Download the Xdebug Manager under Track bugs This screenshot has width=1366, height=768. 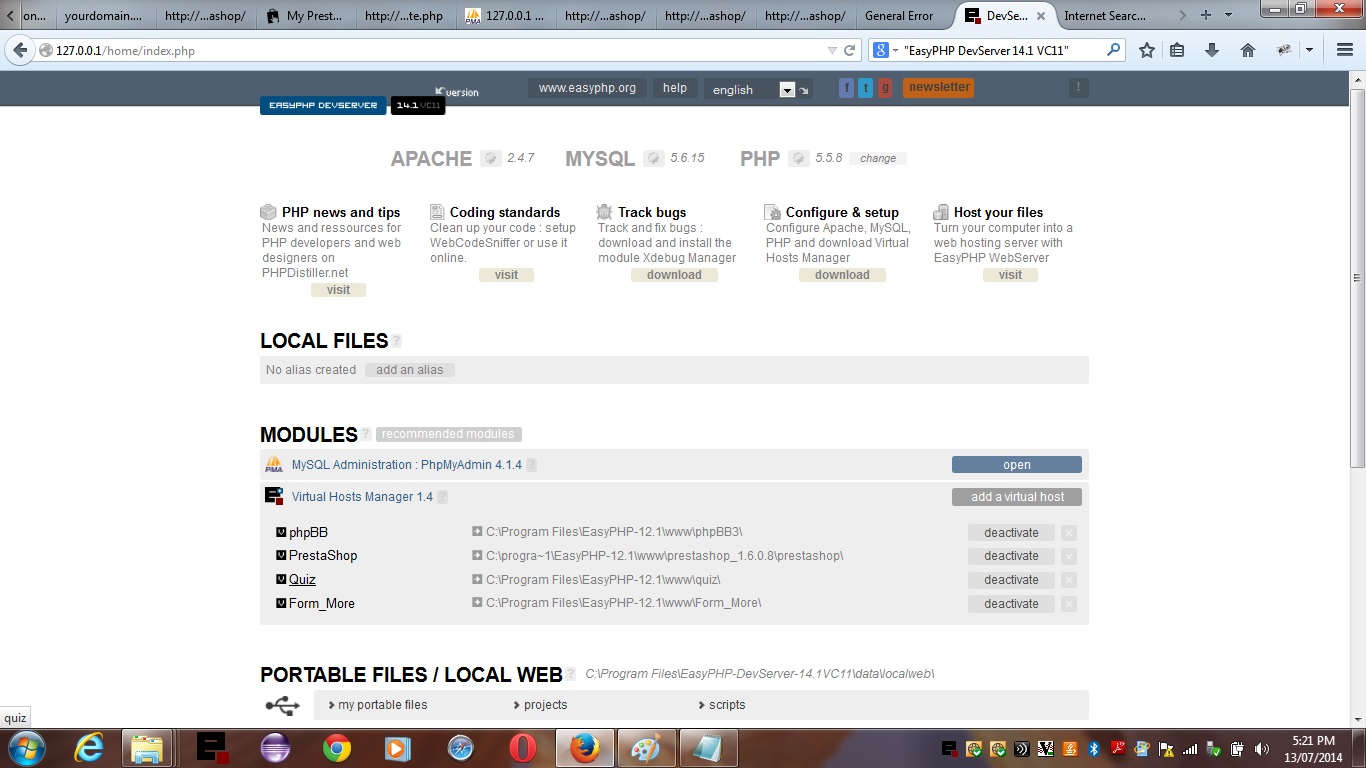click(x=674, y=275)
